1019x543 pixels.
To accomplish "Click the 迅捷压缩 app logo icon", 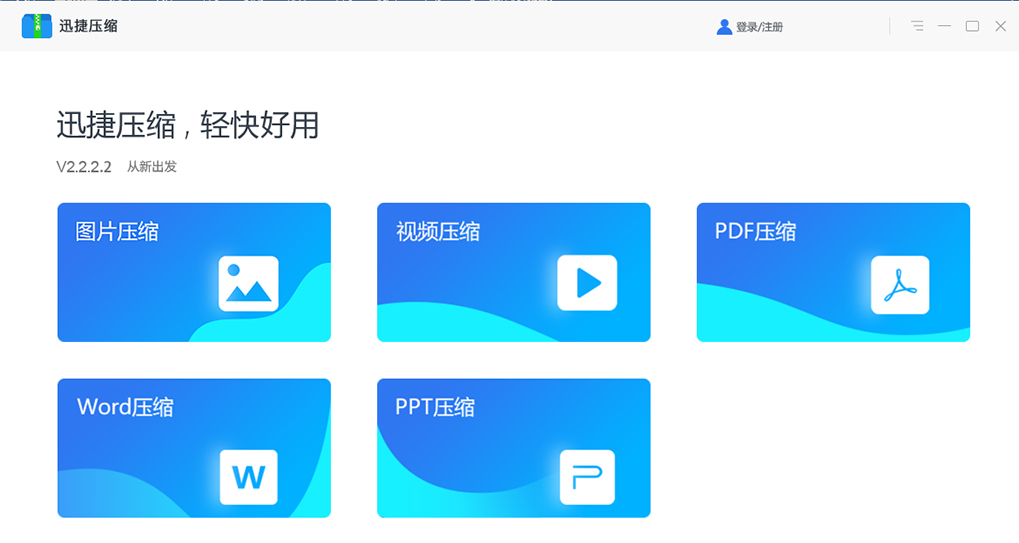I will pyautogui.click(x=36, y=26).
